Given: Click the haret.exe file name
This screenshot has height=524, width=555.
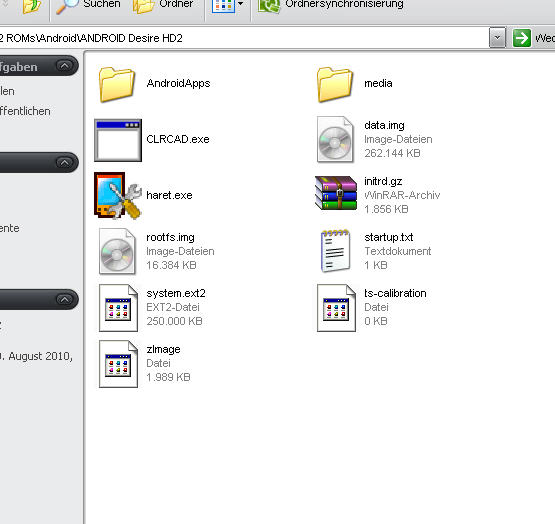Looking at the screenshot, I should click(x=169, y=195).
